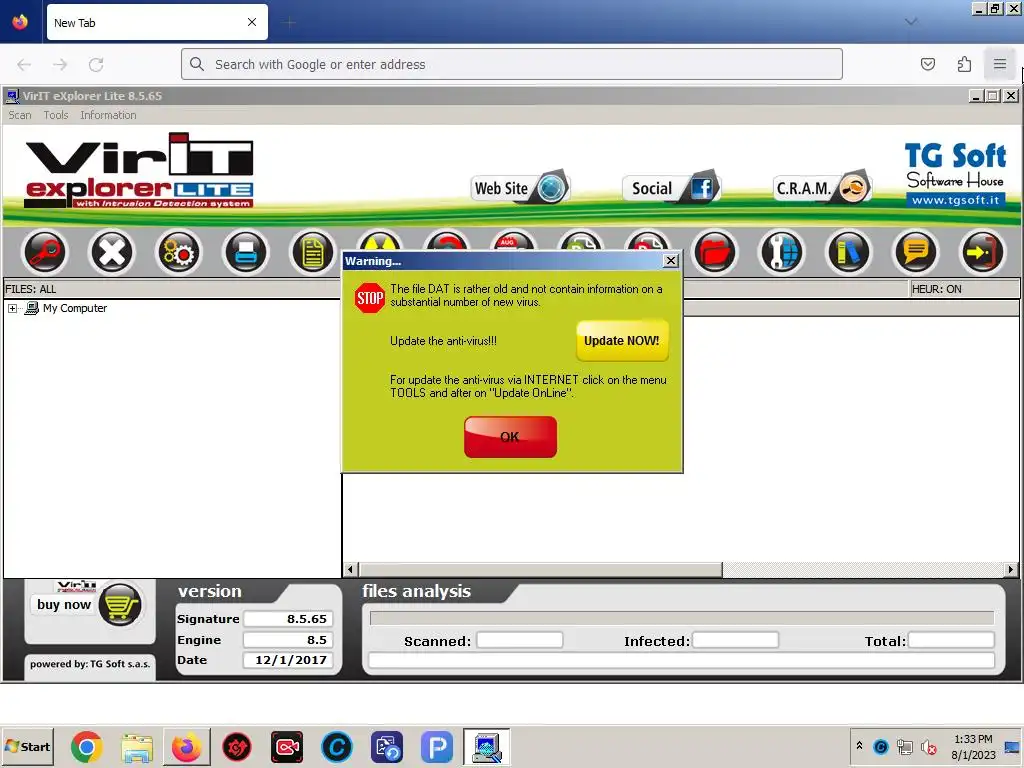This screenshot has height=768, width=1024.
Task: Click the blue C taskbar app
Action: tap(337, 747)
